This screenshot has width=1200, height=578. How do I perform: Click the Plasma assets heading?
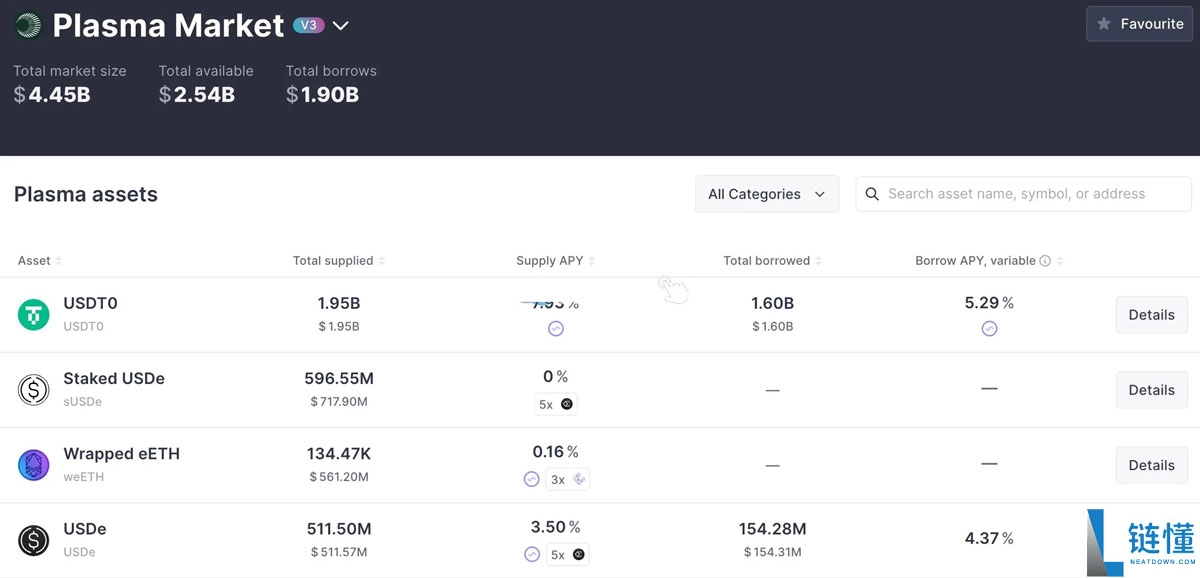click(86, 194)
